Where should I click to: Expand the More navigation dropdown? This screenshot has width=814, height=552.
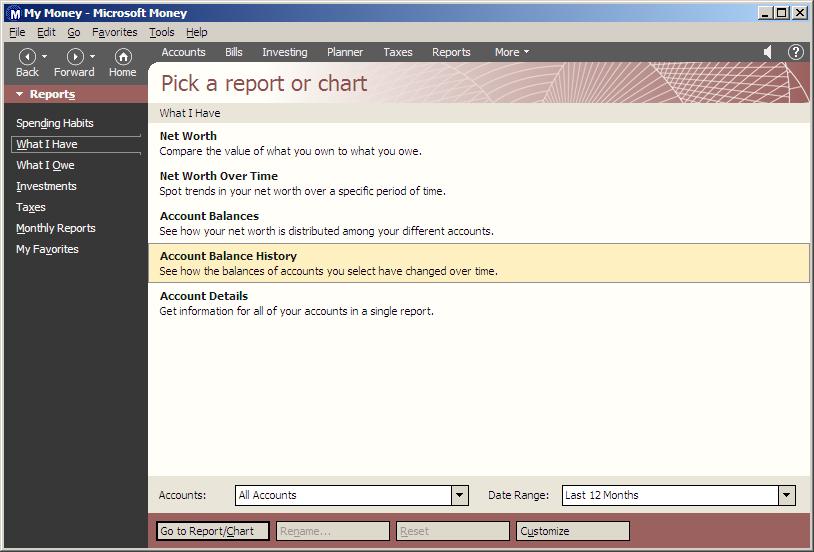512,52
